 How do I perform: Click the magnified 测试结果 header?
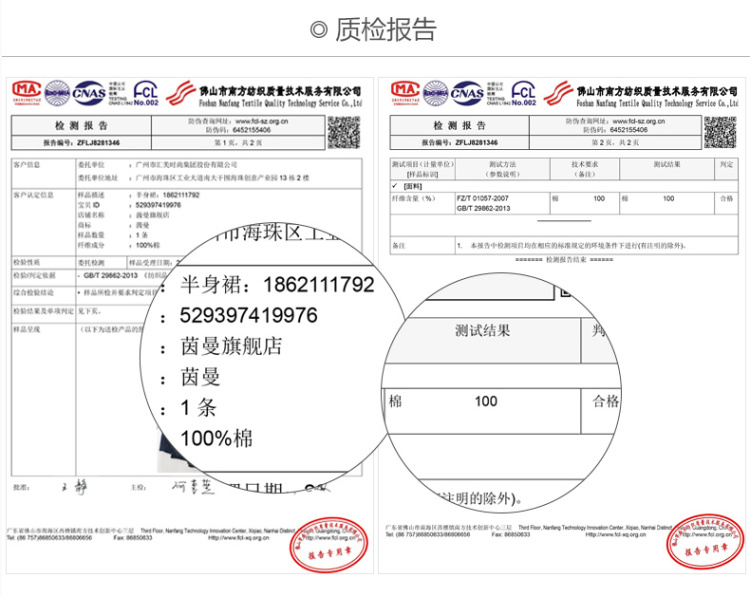click(x=483, y=331)
